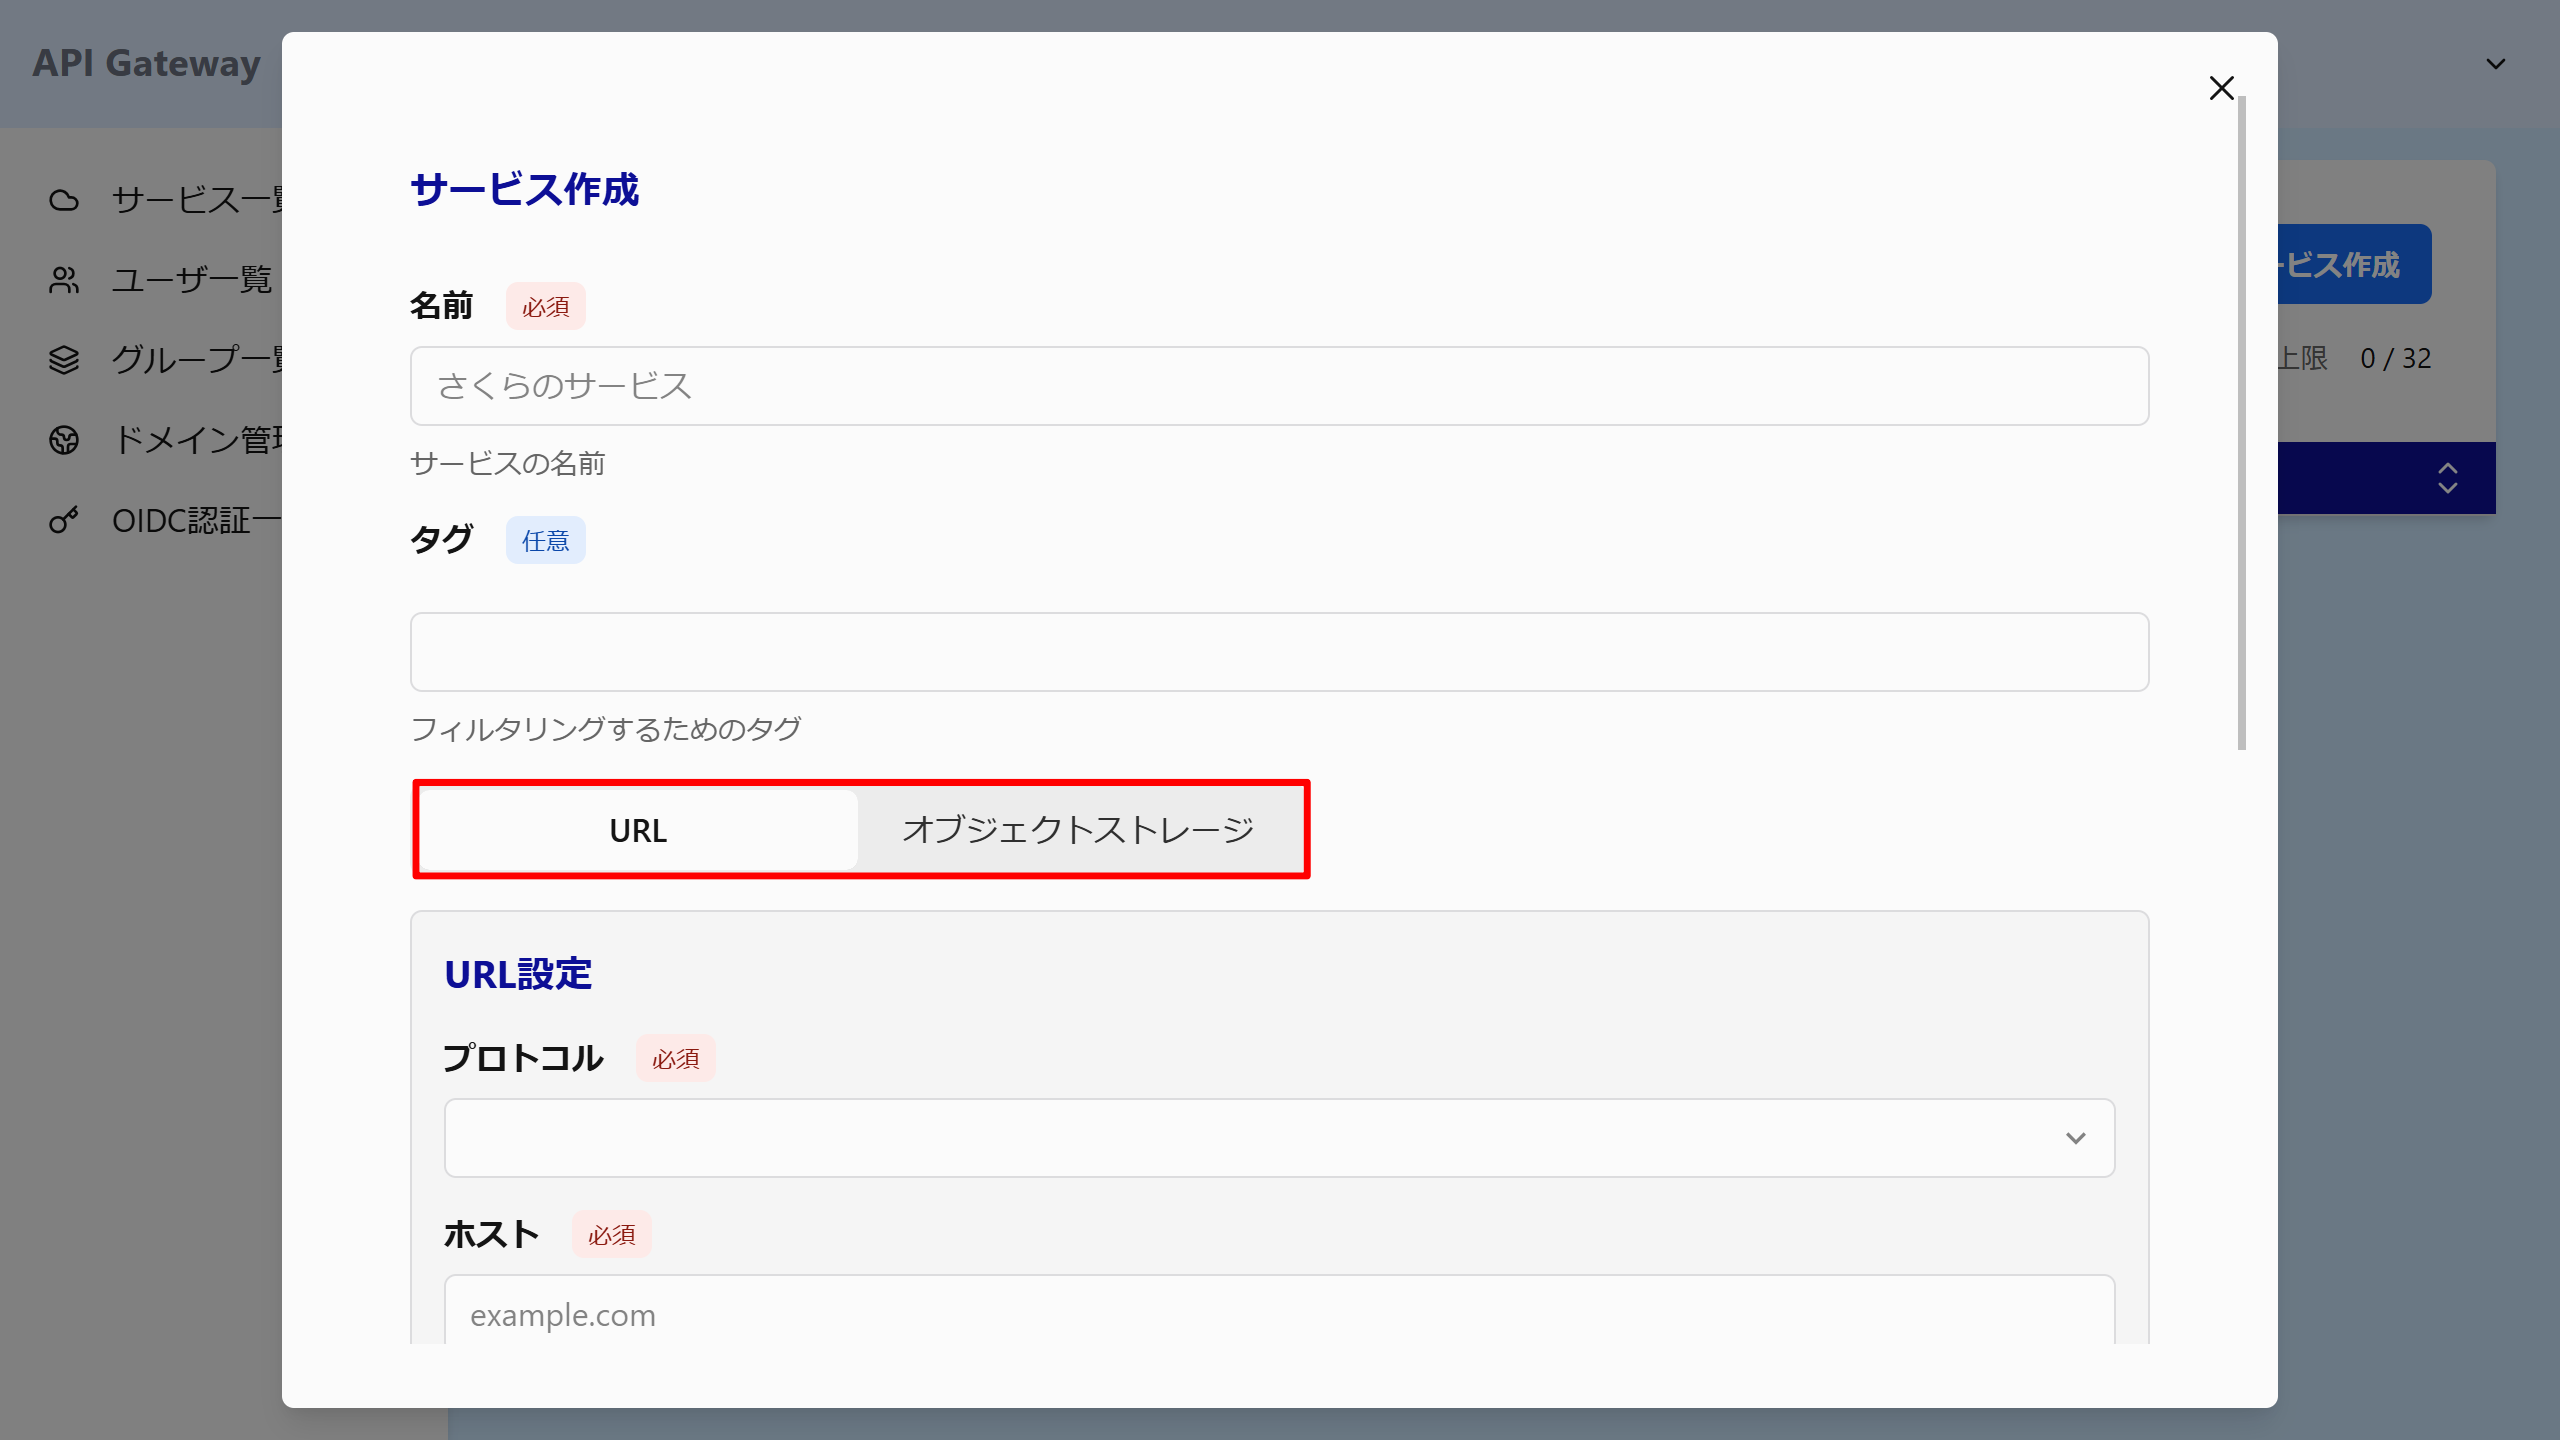Click the key icon for OIDC認証
The image size is (2560, 1440).
64,520
